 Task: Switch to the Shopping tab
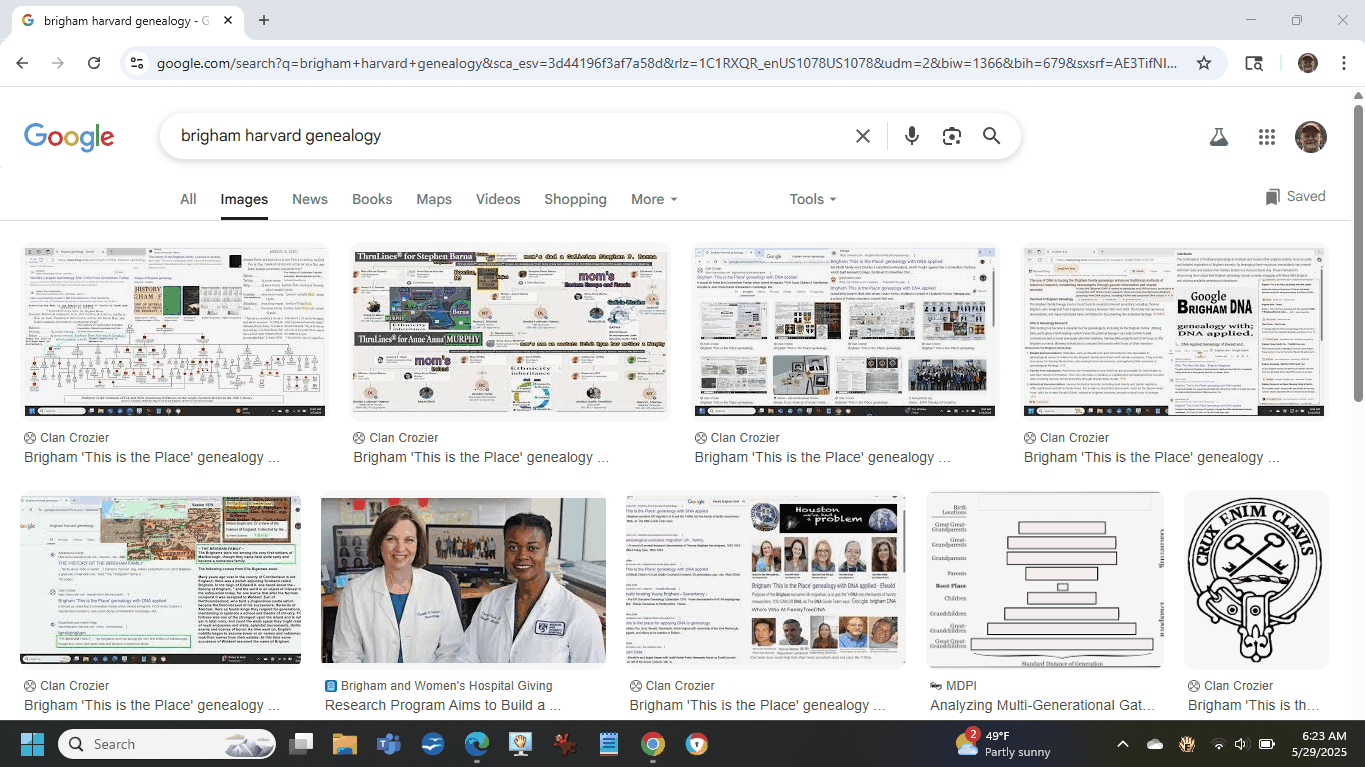click(x=575, y=199)
